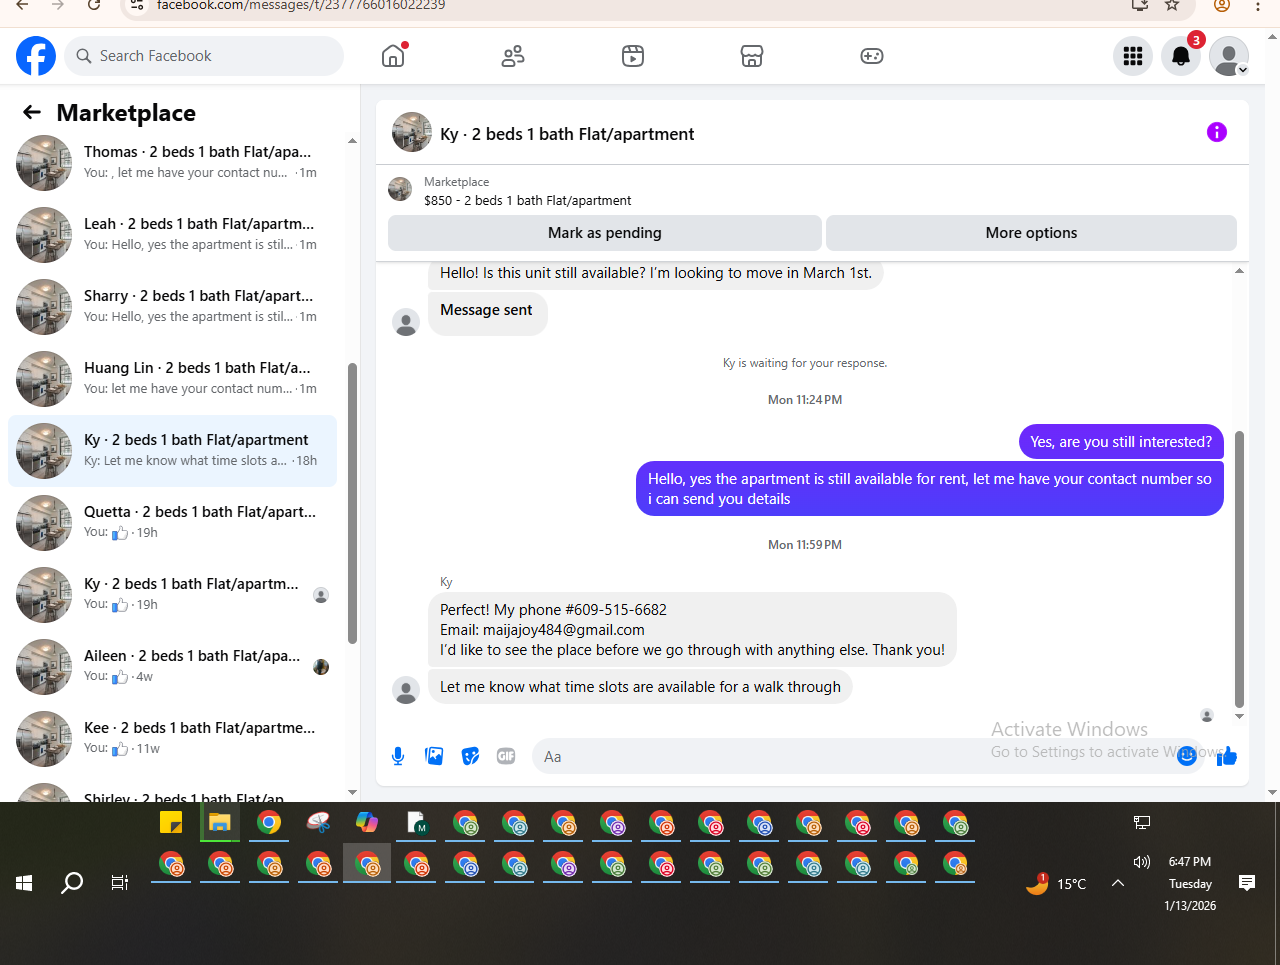The width and height of the screenshot is (1280, 965).
Task: Attach a photo with the image icon
Action: pyautogui.click(x=434, y=756)
